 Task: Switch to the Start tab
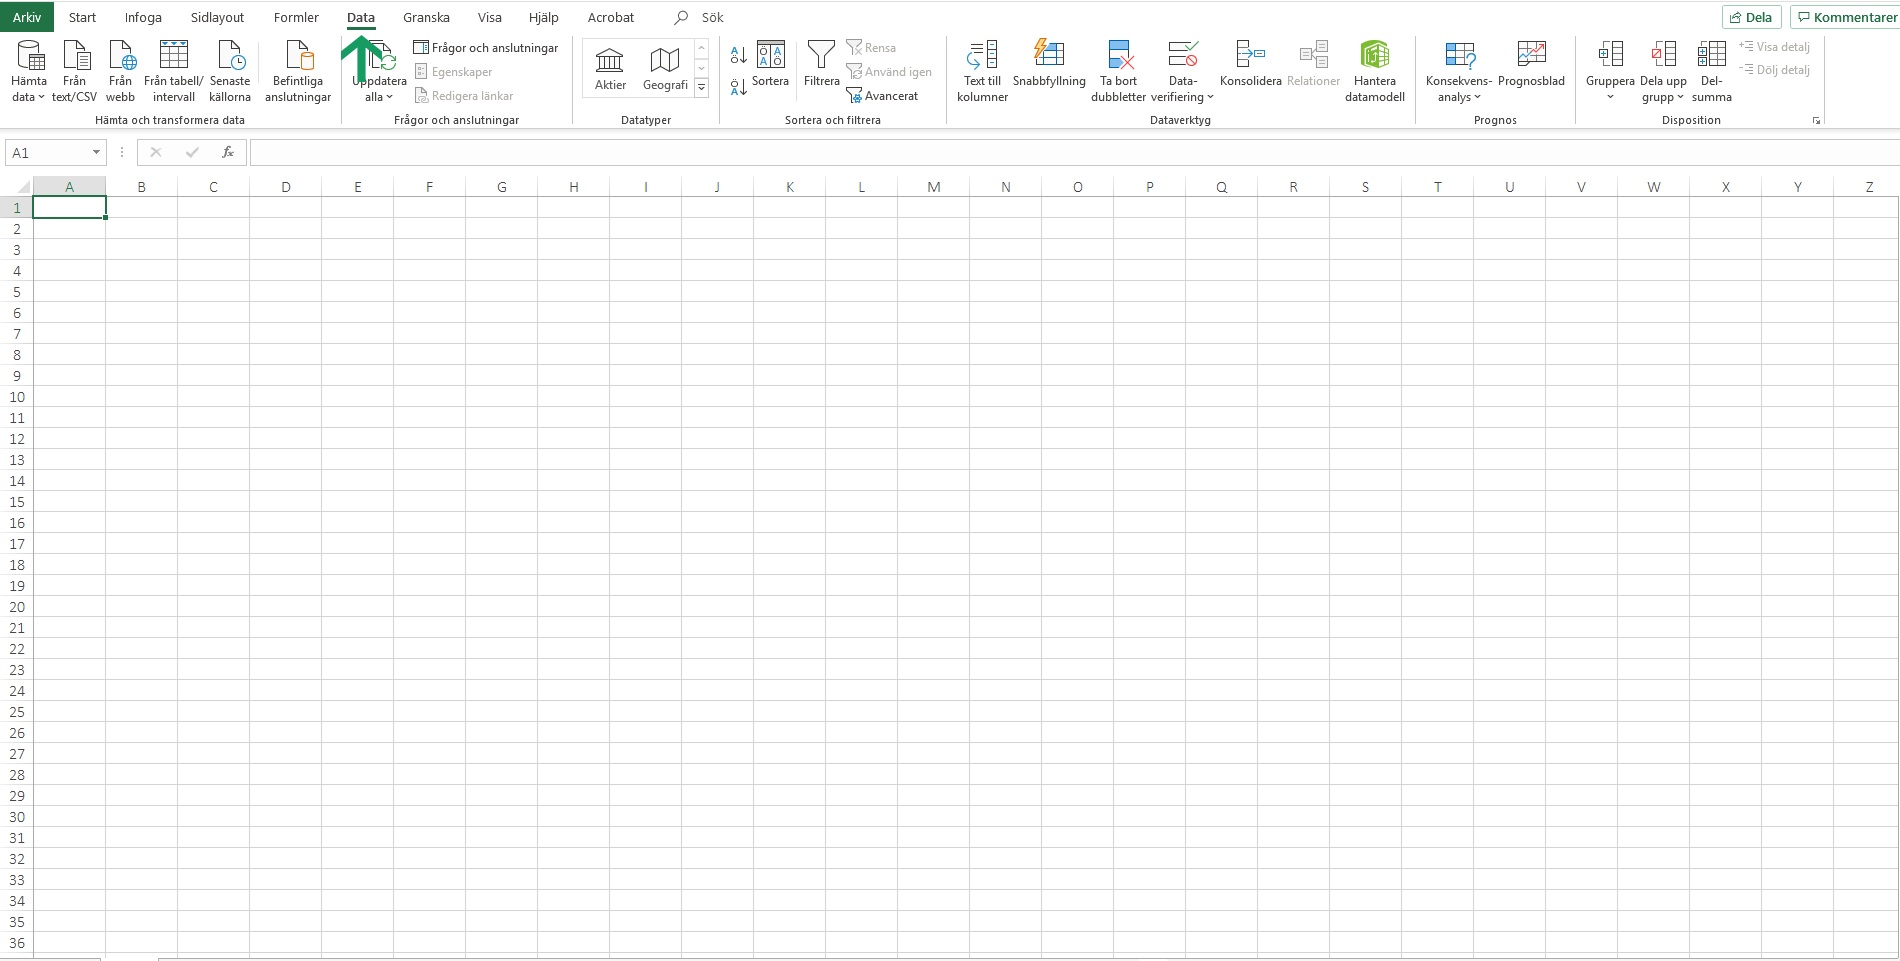click(82, 17)
